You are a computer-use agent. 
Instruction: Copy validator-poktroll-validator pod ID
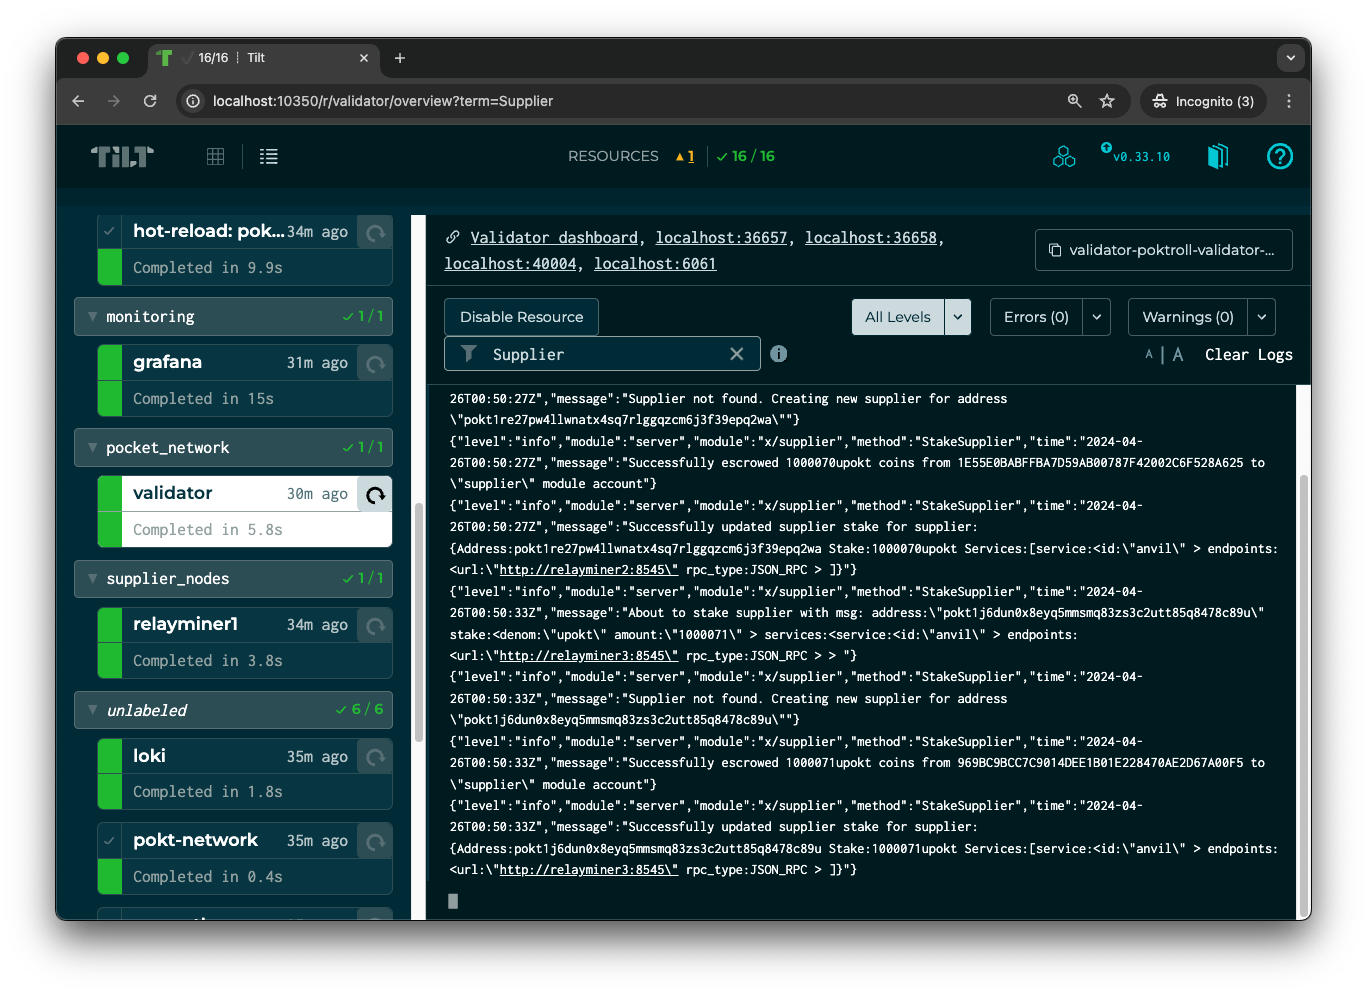click(x=1164, y=250)
